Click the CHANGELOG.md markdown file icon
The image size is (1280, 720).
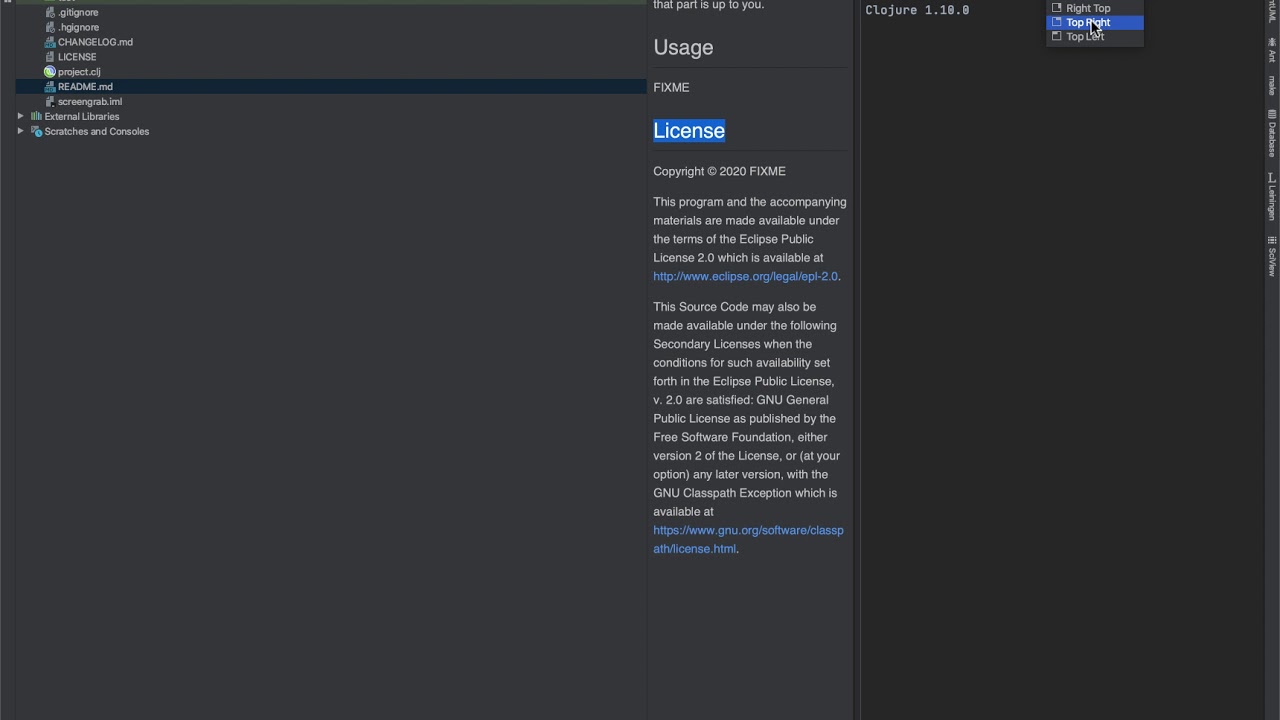[x=50, y=42]
